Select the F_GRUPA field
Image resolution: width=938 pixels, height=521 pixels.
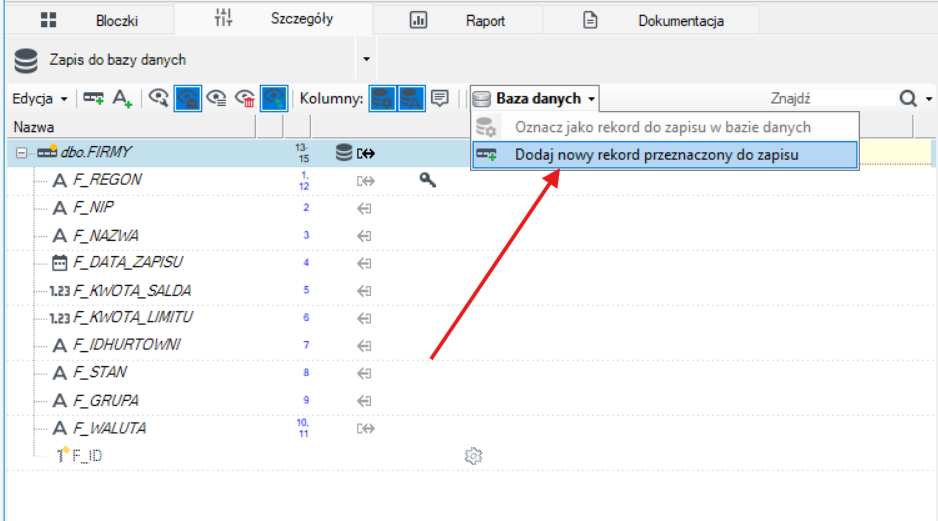[106, 400]
